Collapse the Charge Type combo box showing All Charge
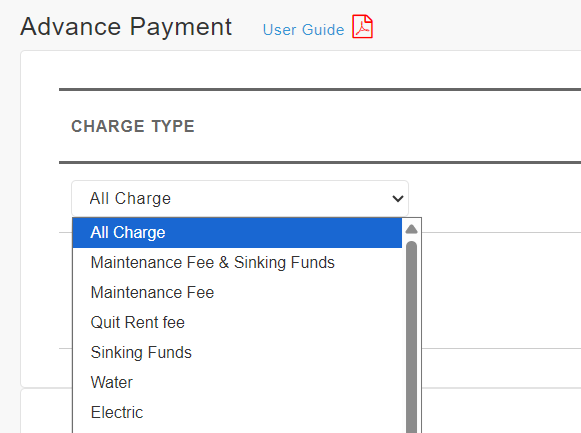Viewport: 581px width, 433px height. tap(240, 199)
